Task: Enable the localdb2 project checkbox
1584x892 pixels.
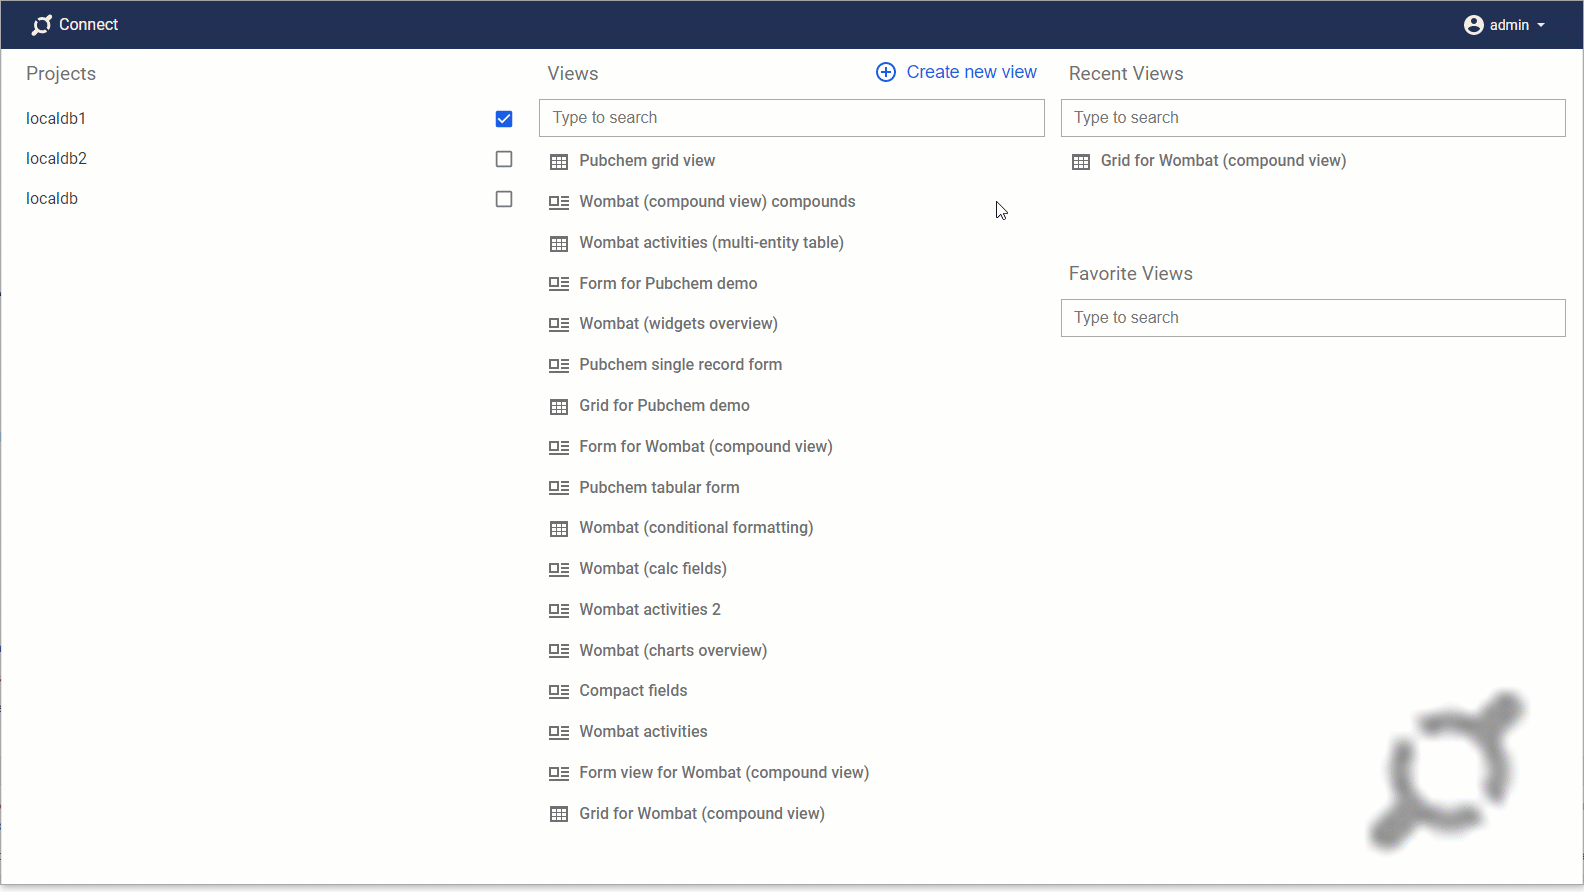Action: [x=504, y=159]
